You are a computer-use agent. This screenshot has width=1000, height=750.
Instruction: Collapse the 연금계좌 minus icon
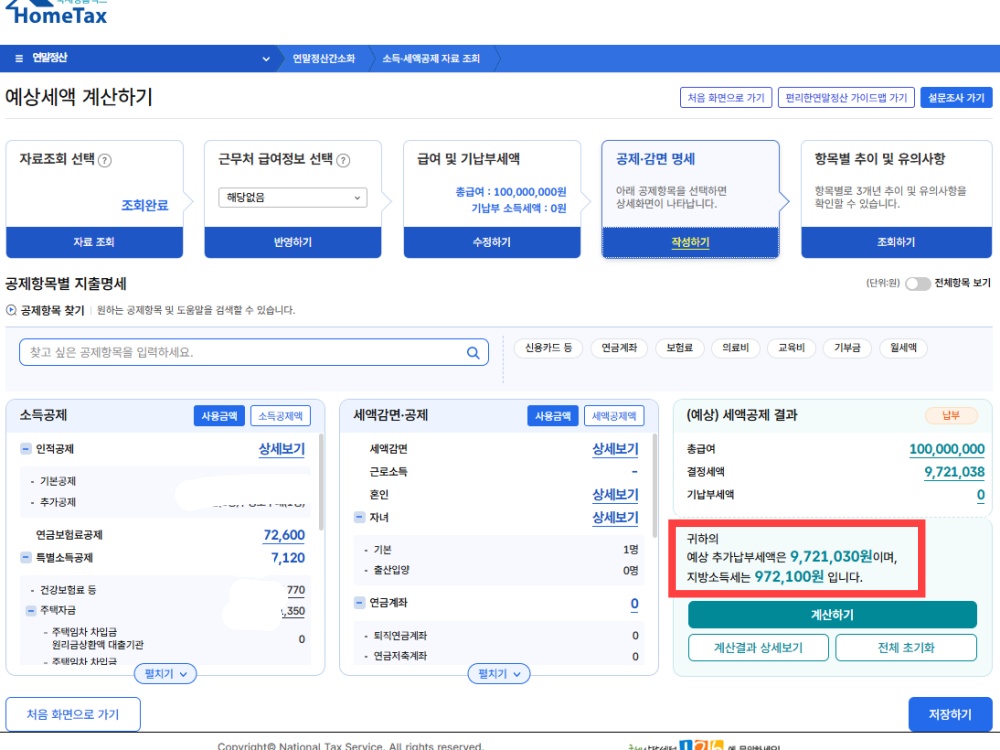359,602
